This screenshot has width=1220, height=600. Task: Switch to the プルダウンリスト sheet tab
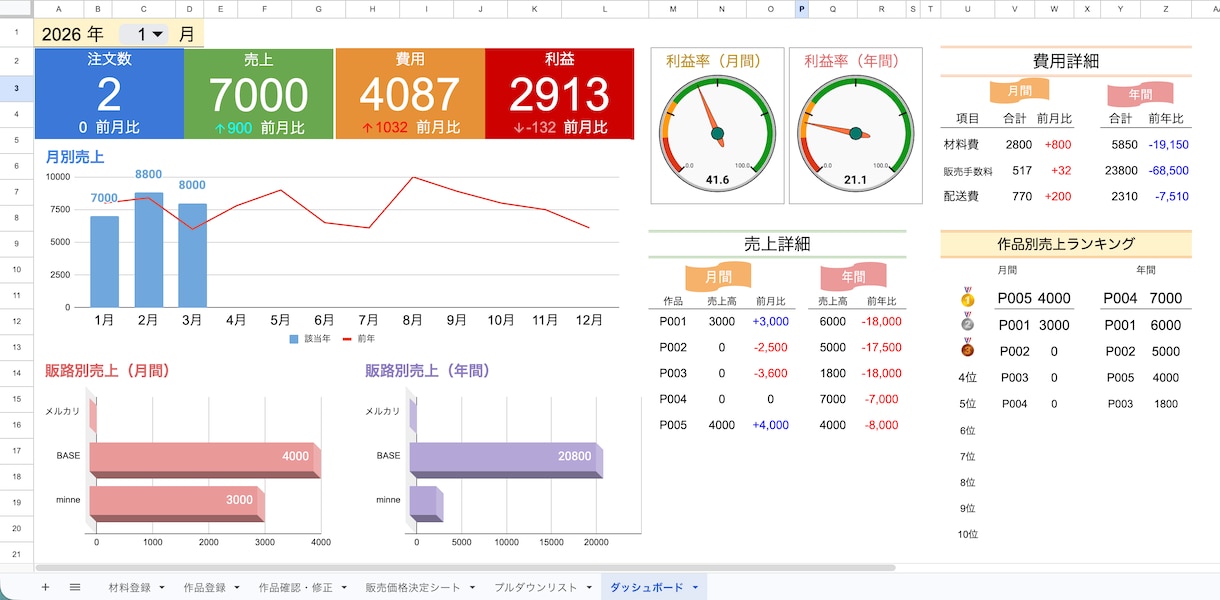535,587
